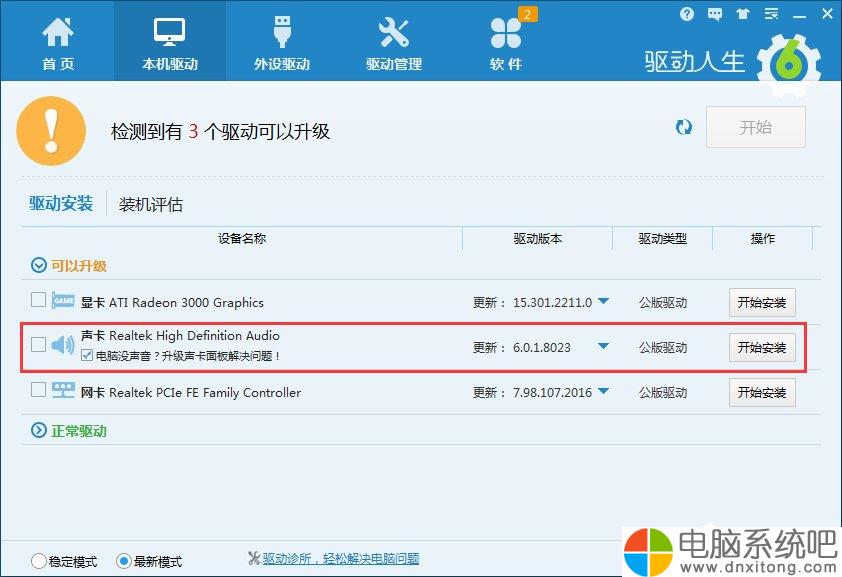Viewport: 842px width, 577px height.
Task: Open version dropdown for 7.98.107.2016
Action: tap(604, 391)
